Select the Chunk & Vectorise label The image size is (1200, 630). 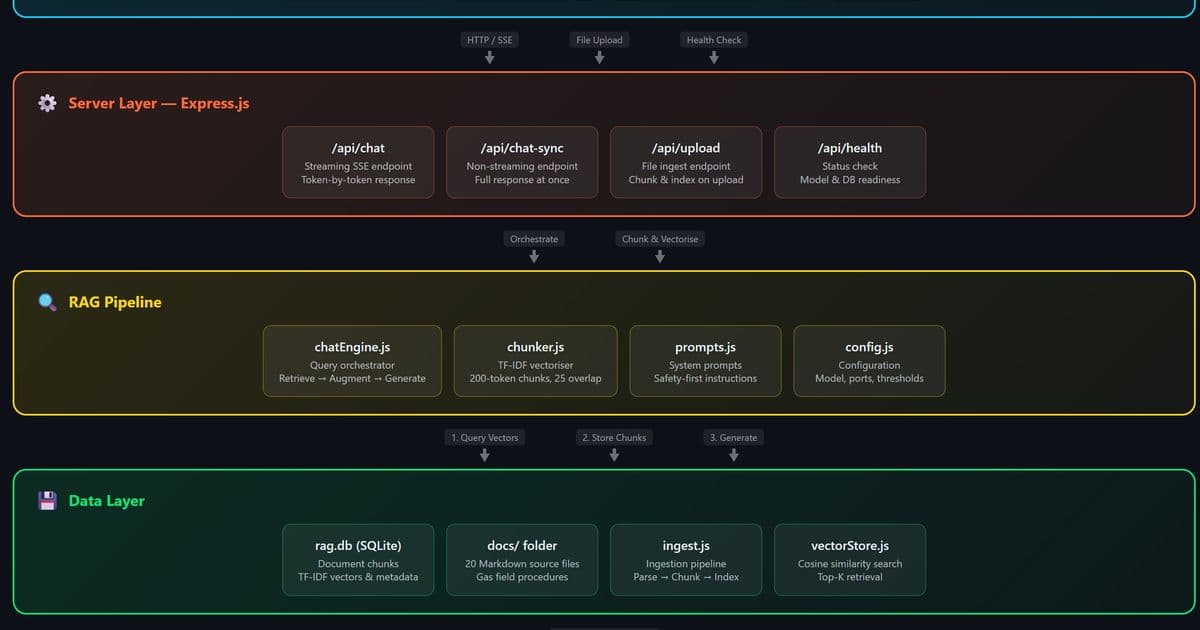pyautogui.click(x=659, y=238)
